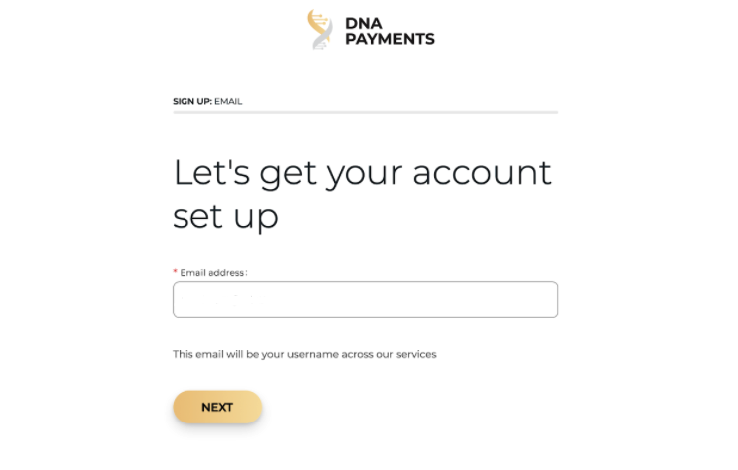This screenshot has height=470, width=738.
Task: Click the word "your" in the heading
Action: tap(365, 175)
